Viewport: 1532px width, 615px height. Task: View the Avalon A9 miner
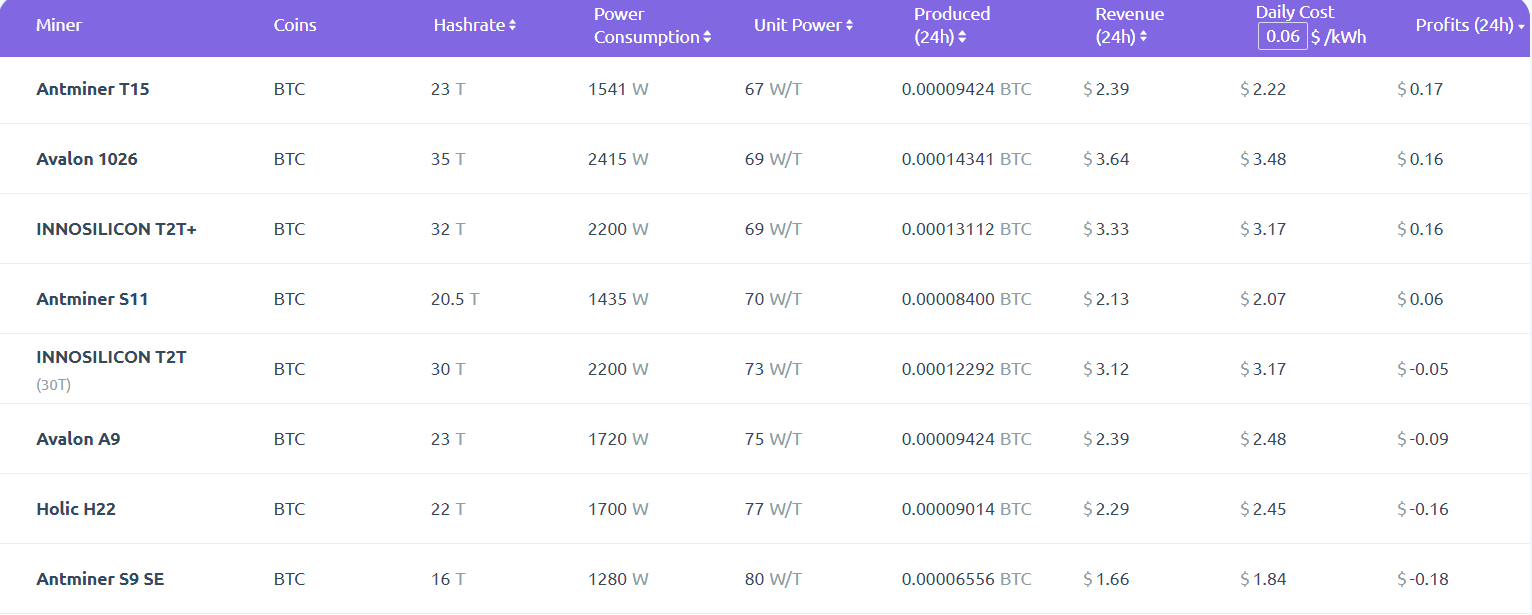point(78,439)
